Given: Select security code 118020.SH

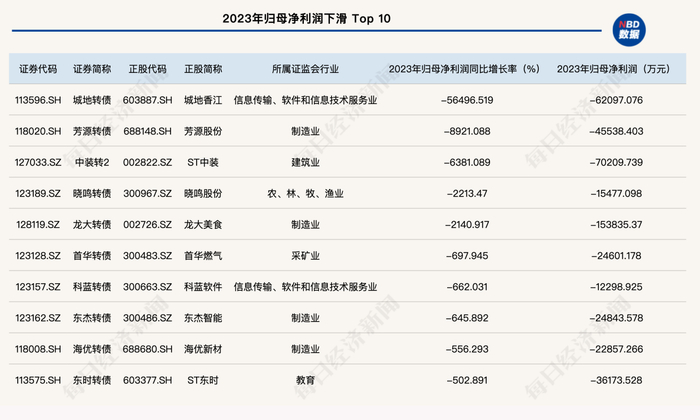Looking at the screenshot, I should [38, 131].
